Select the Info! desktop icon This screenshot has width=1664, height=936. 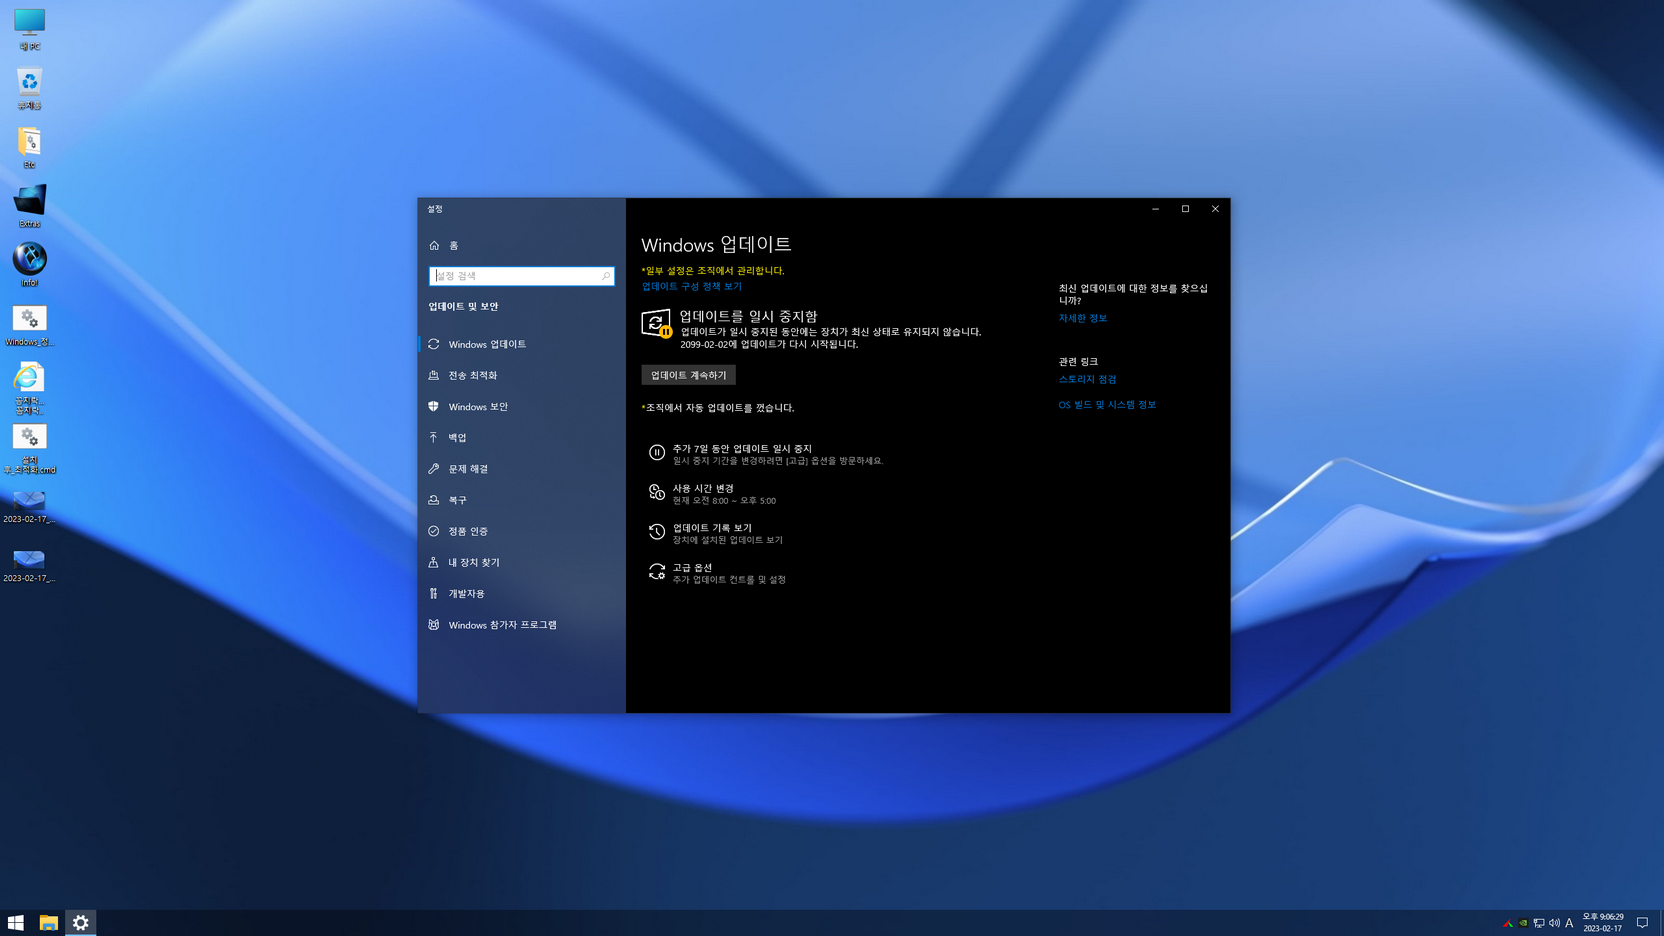point(29,265)
